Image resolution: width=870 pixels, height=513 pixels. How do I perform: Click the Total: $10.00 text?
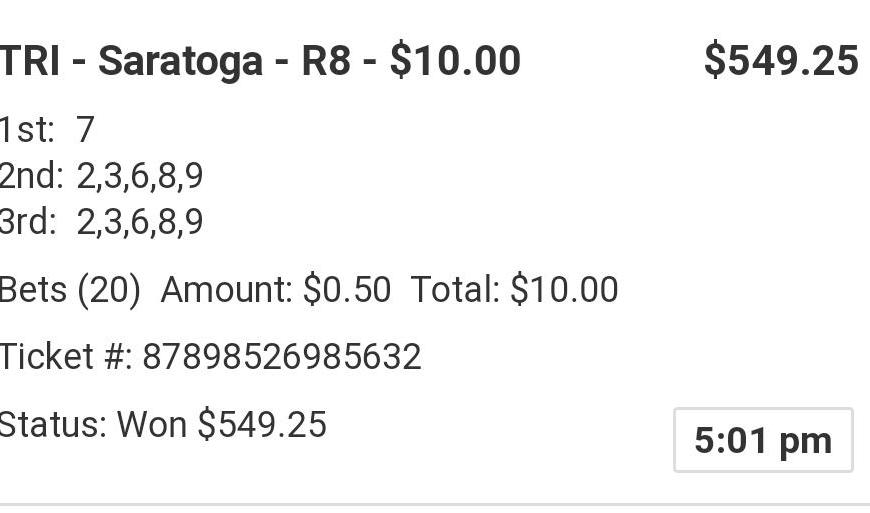[514, 290]
